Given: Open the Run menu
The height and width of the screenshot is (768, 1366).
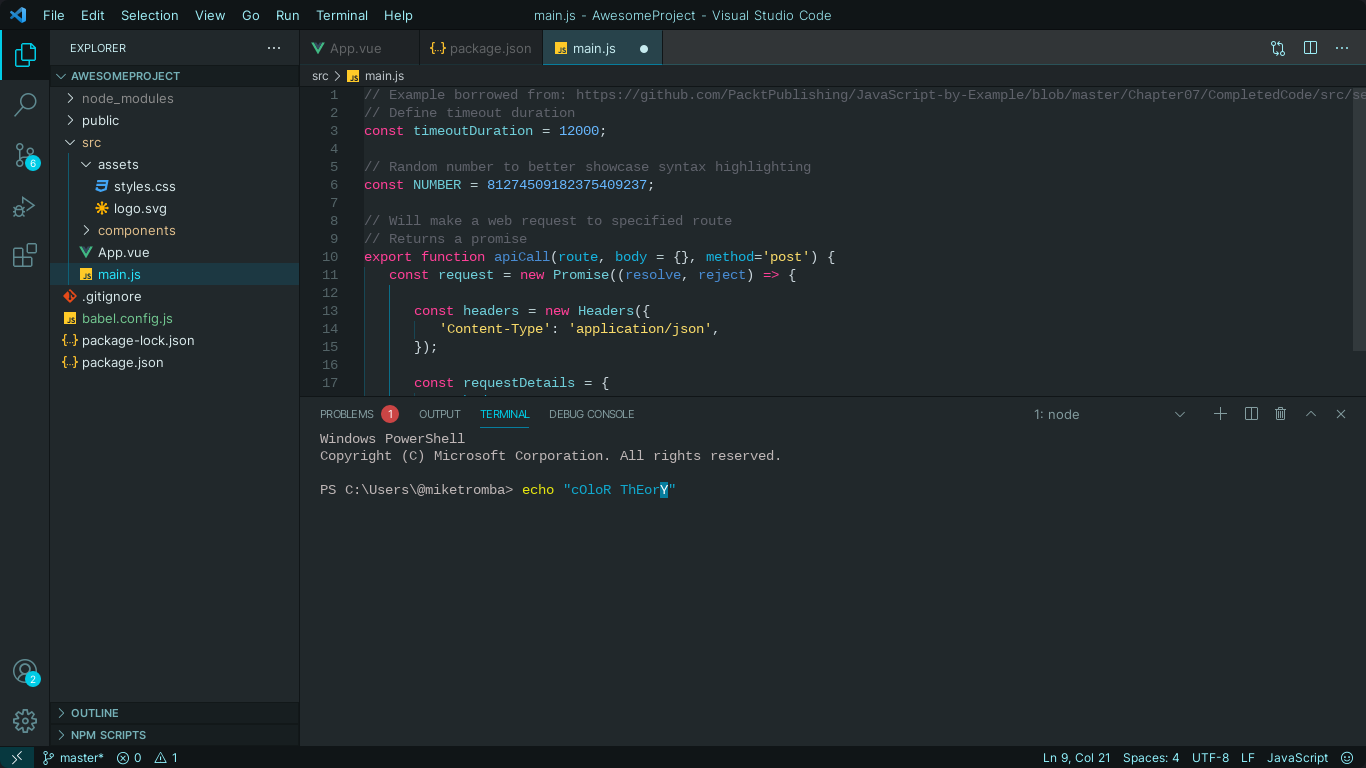Looking at the screenshot, I should [x=288, y=15].
